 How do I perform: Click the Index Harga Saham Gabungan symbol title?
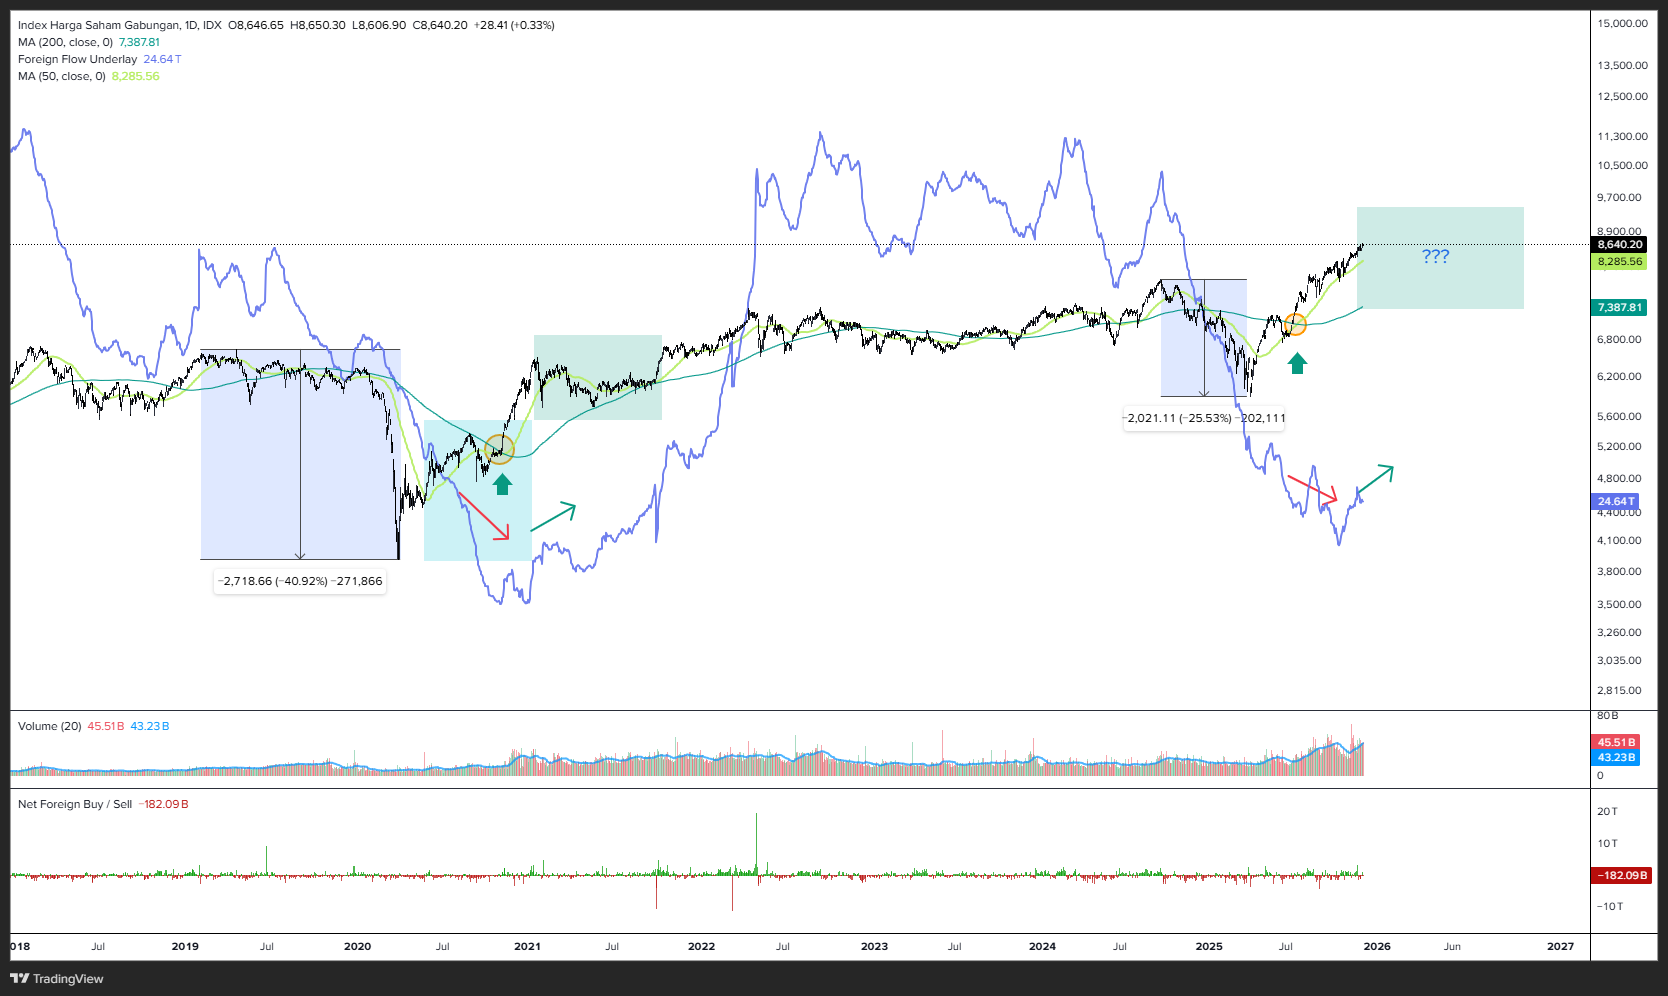click(x=100, y=25)
